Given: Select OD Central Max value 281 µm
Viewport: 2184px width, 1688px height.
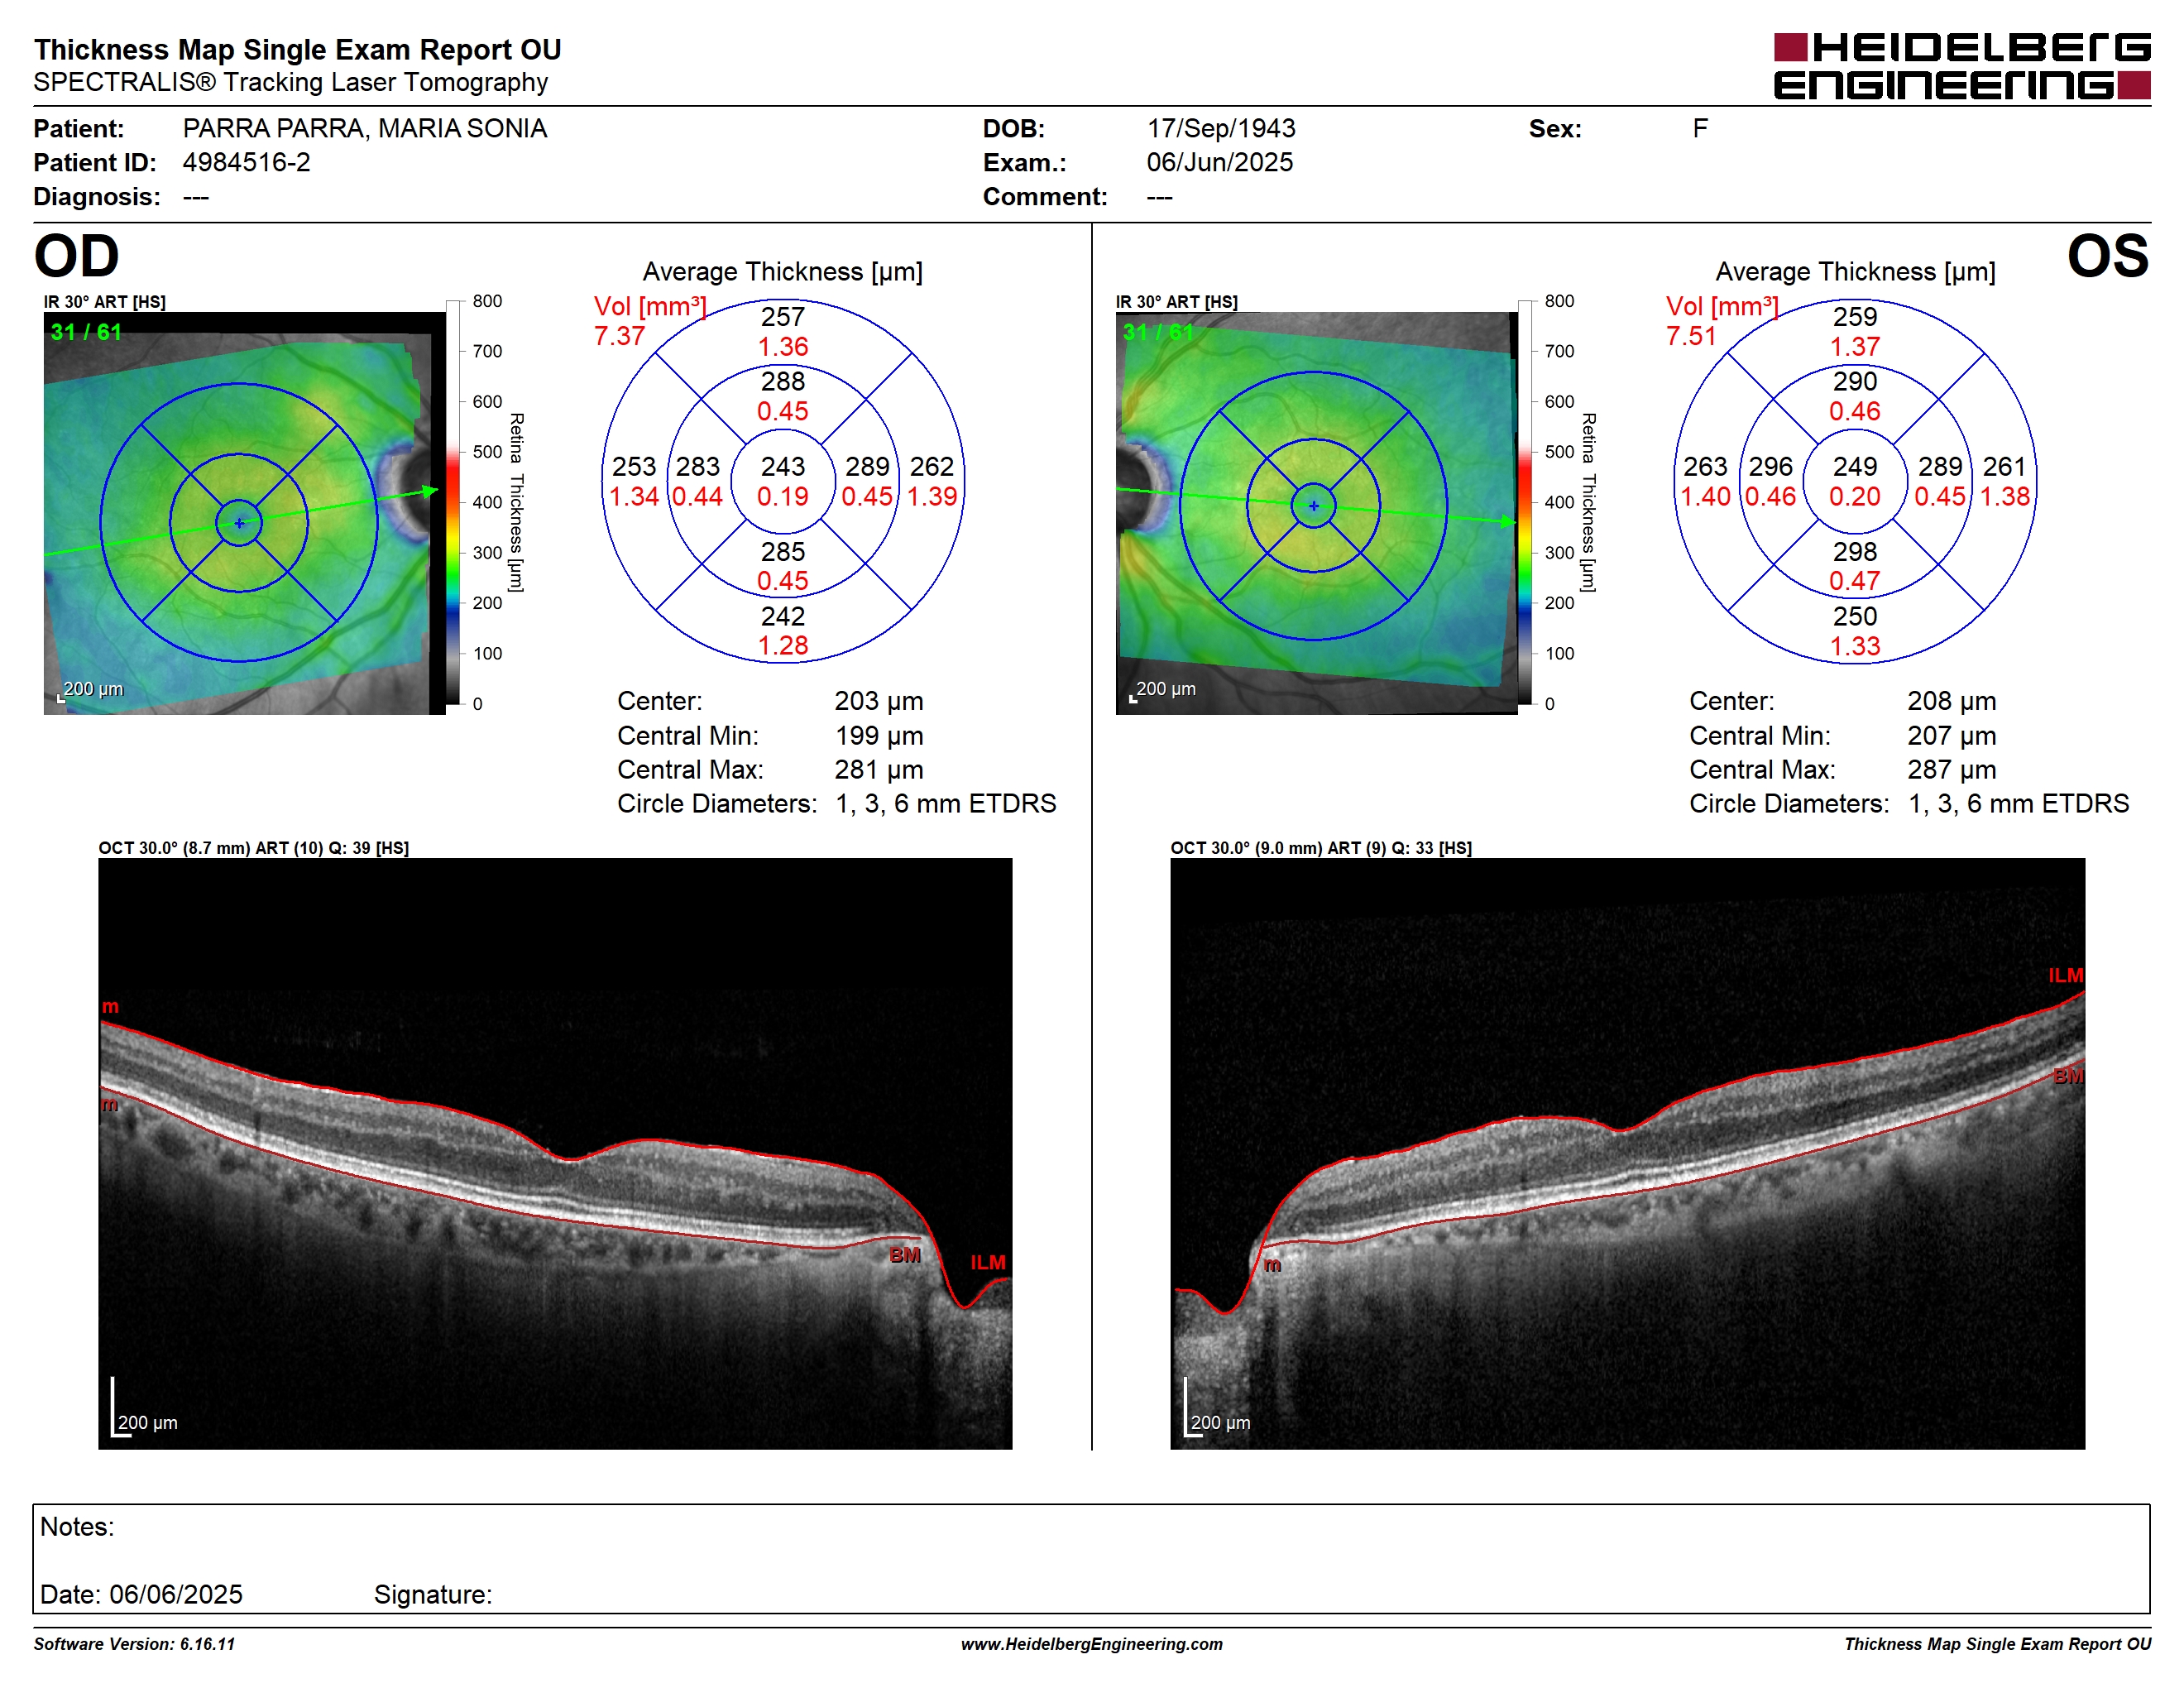Looking at the screenshot, I should [879, 770].
